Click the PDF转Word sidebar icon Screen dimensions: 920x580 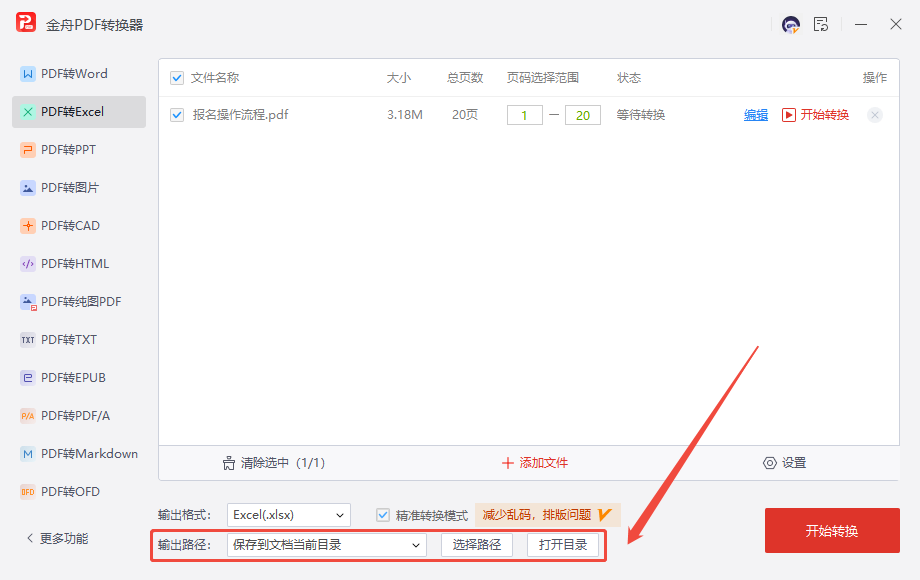point(28,74)
